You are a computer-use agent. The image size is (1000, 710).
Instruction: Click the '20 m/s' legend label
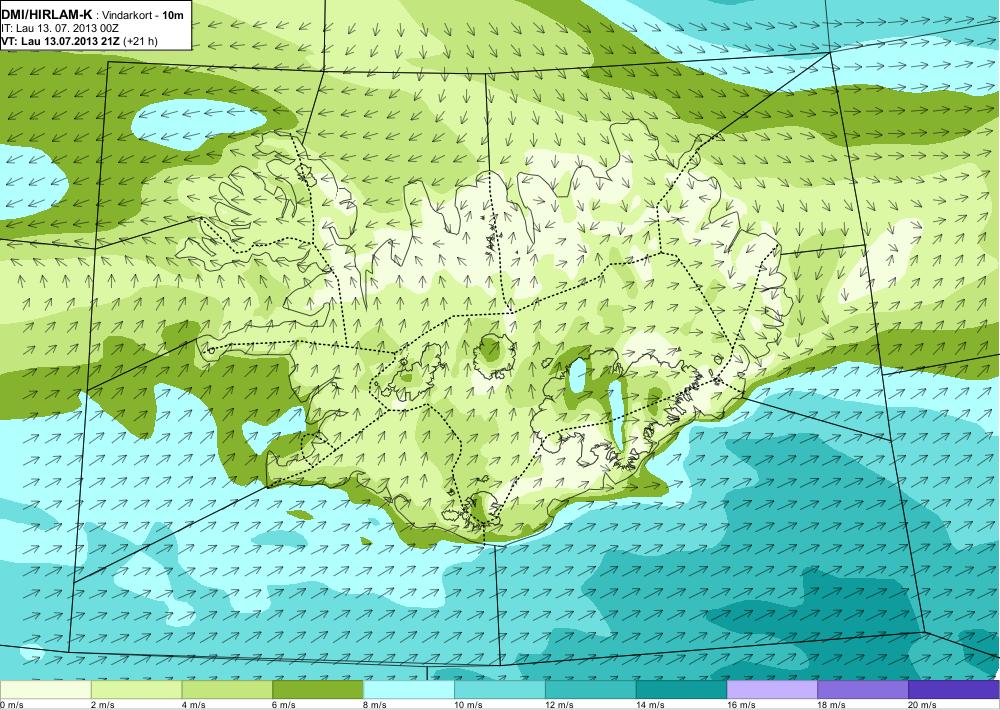coord(922,705)
